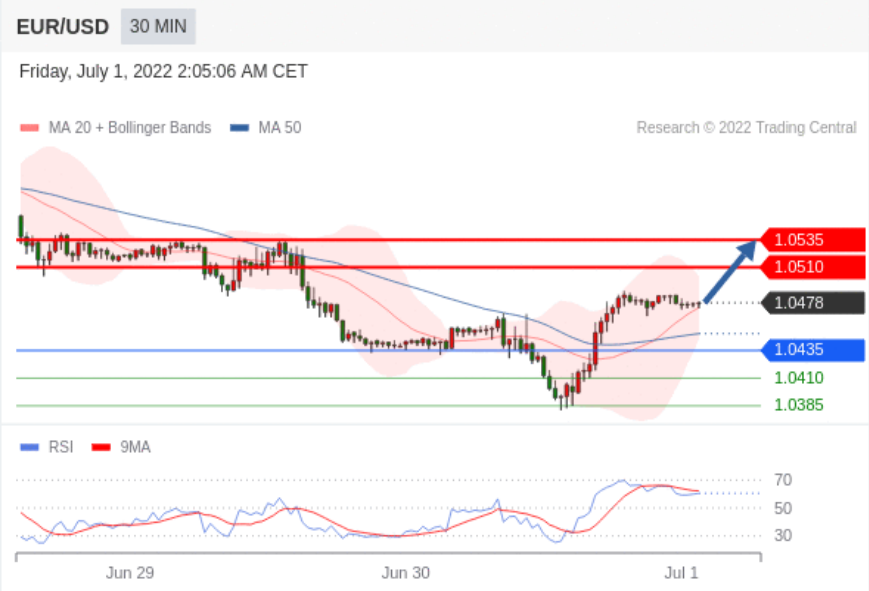Image resolution: width=869 pixels, height=591 pixels.
Task: Click the Jul 1 date axis label
Action: 681,573
